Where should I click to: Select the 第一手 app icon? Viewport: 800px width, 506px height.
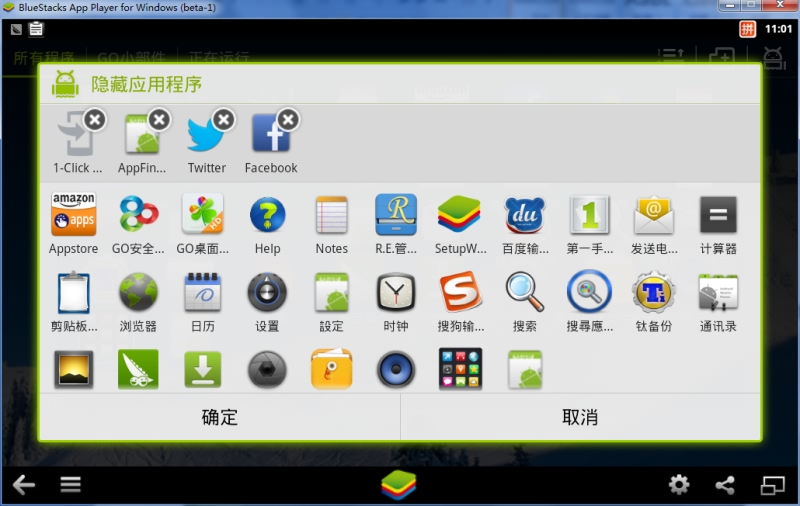point(589,214)
